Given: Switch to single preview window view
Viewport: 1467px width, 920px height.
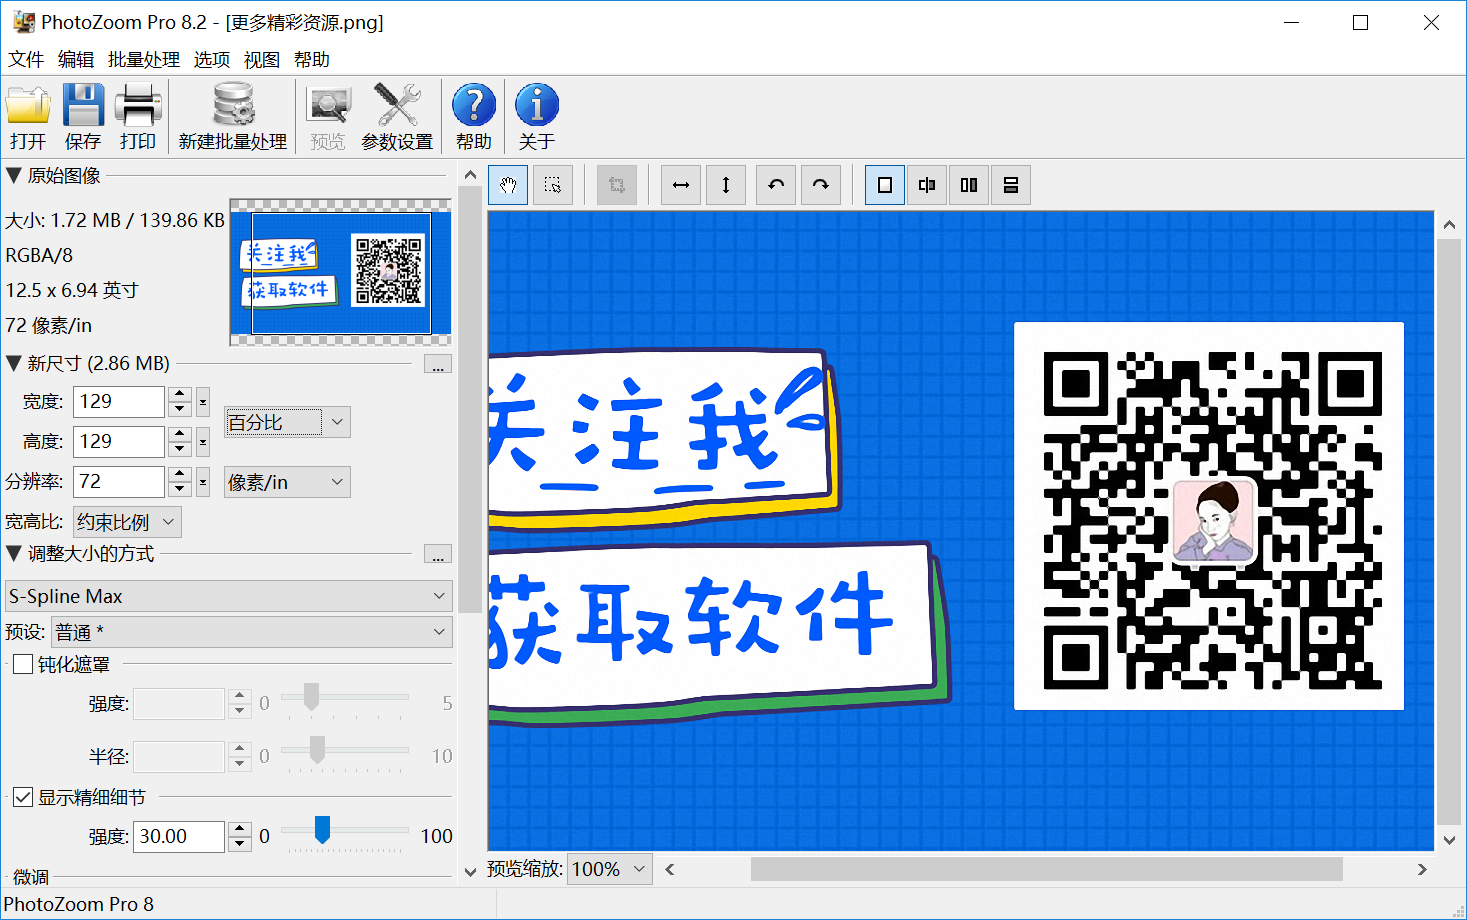Looking at the screenshot, I should pos(885,185).
